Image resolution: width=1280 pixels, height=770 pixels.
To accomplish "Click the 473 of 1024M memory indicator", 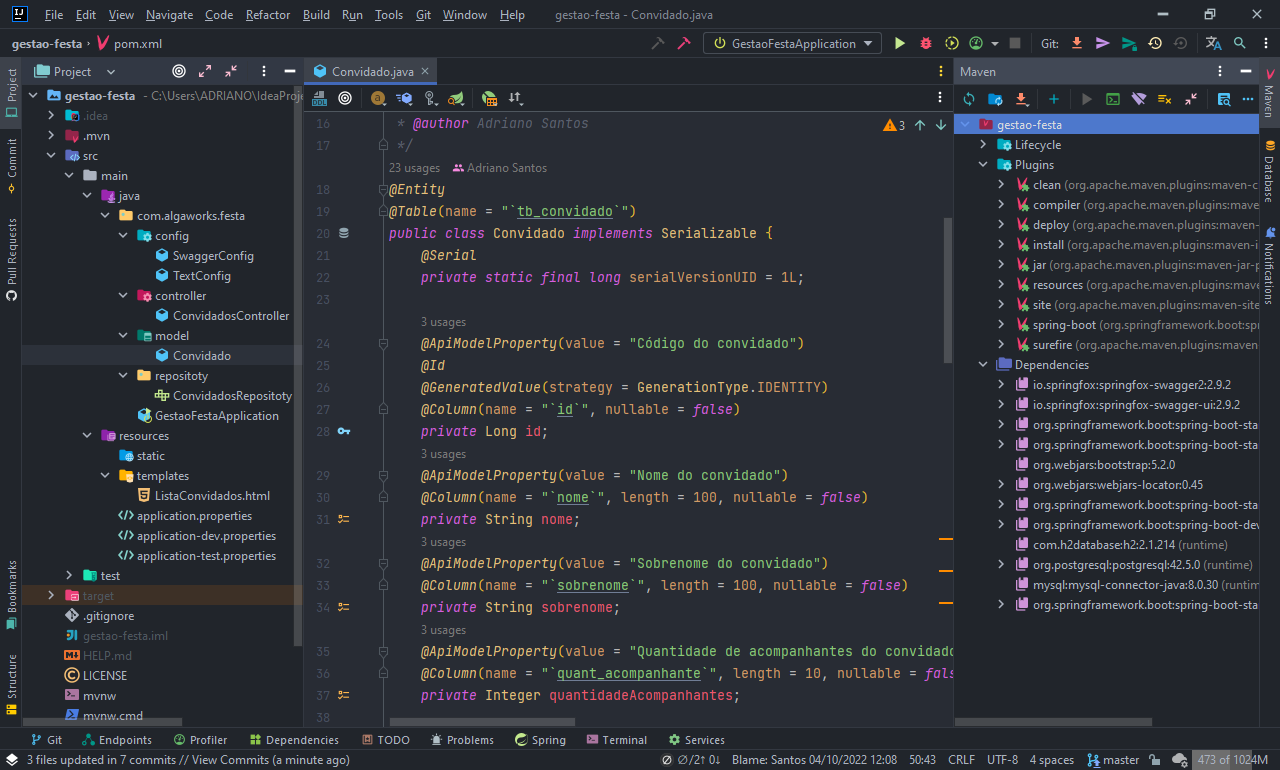I will [1232, 759].
